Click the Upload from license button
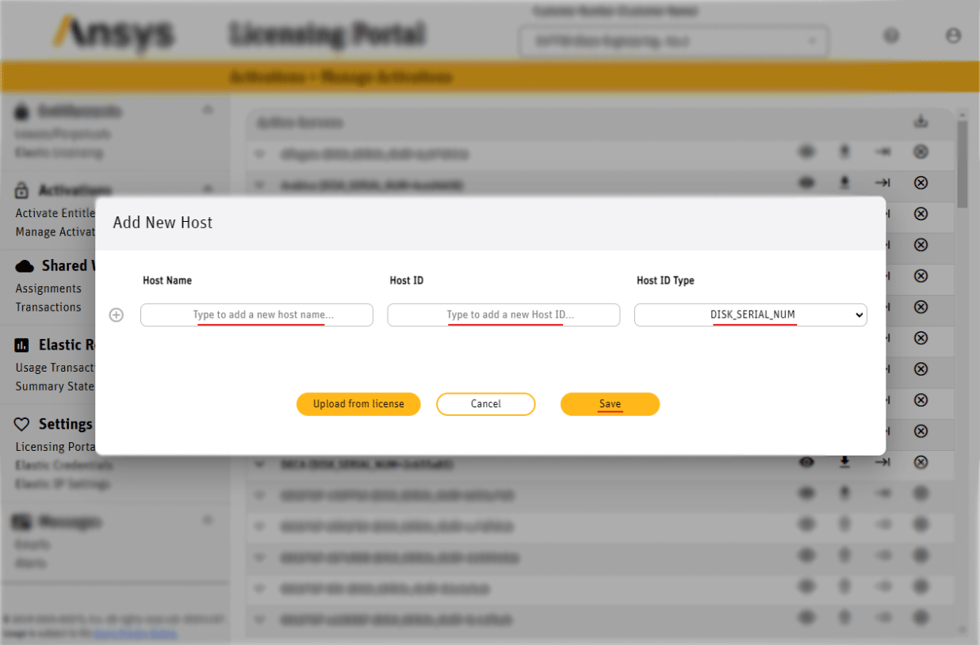 pyautogui.click(x=358, y=404)
